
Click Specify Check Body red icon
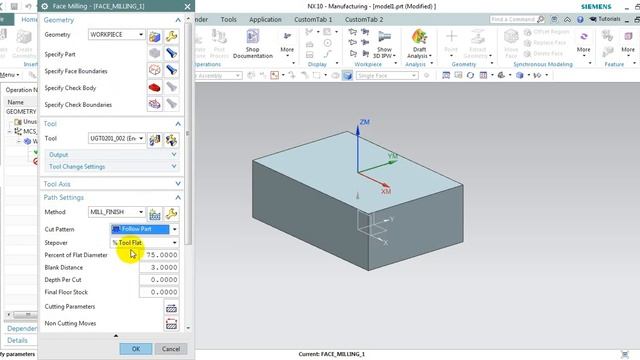coord(155,87)
